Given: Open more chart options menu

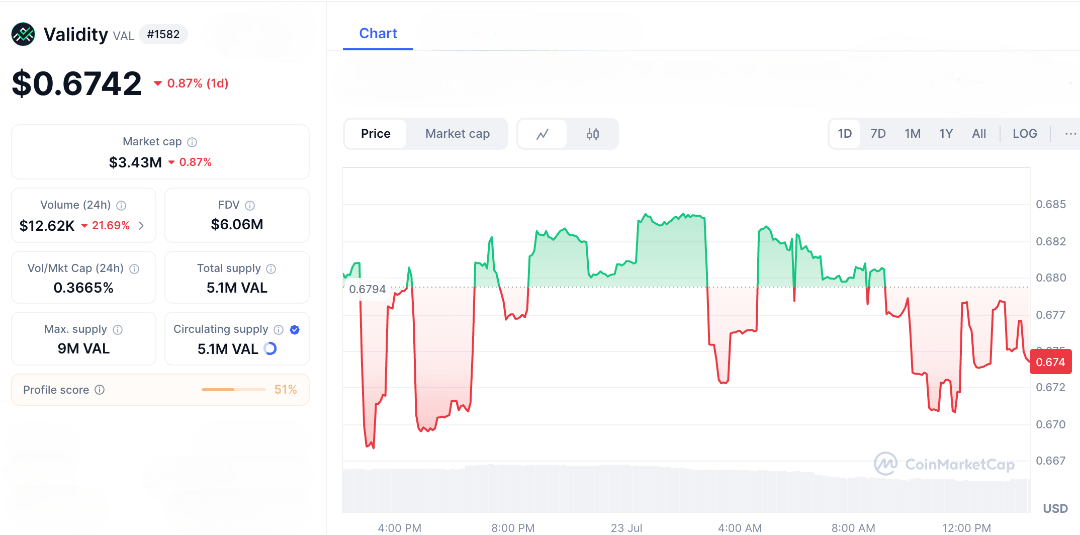Looking at the screenshot, I should point(1070,134).
